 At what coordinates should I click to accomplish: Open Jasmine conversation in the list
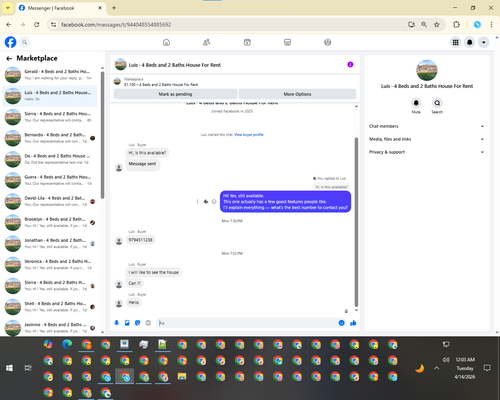[x=50, y=328]
